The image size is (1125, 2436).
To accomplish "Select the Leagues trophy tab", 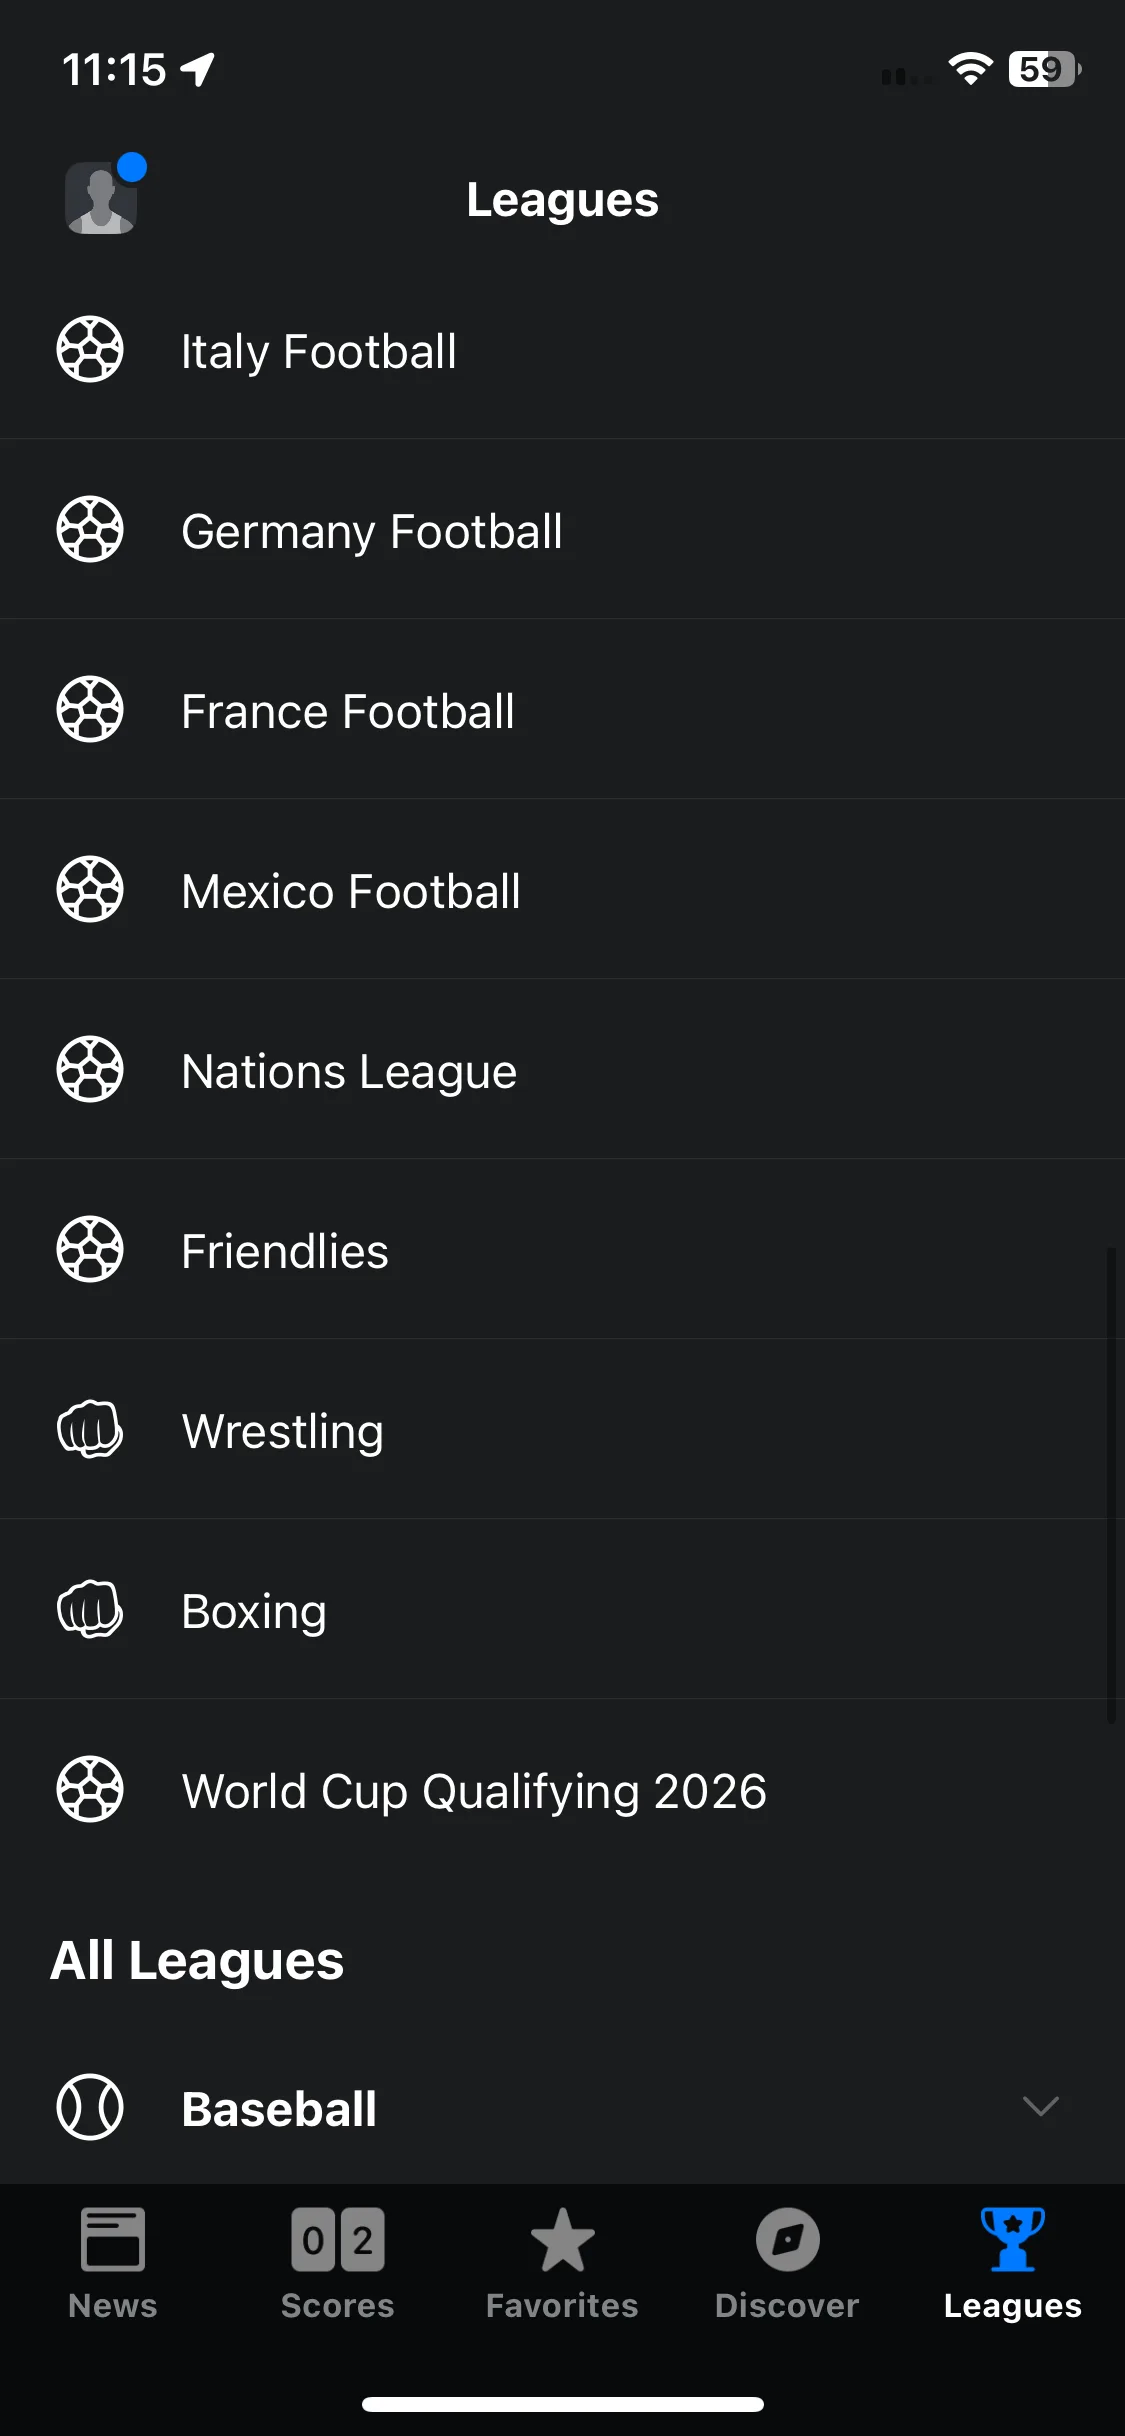I will click(1012, 2263).
